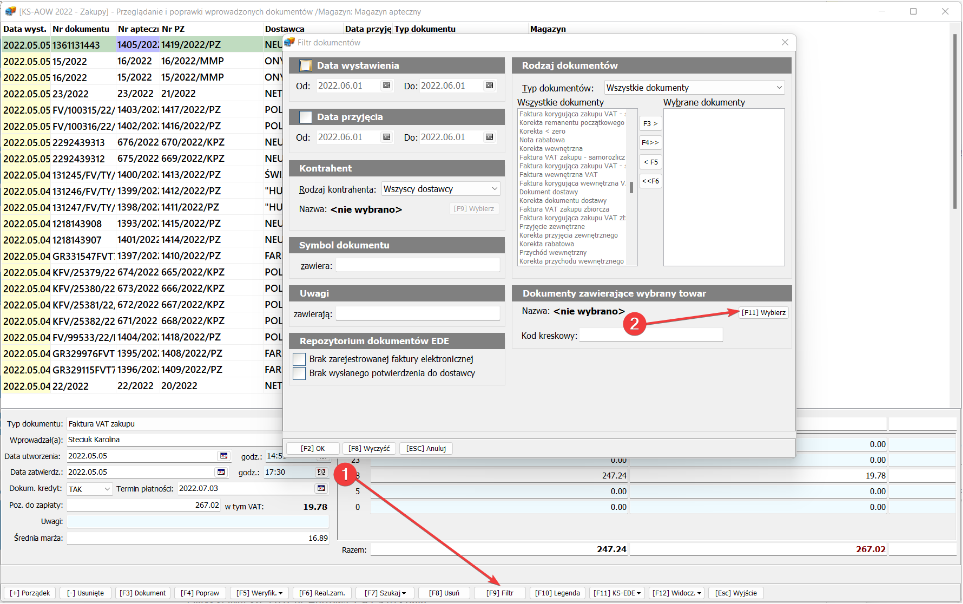Sort by the Nr dokumentu column header
The height and width of the screenshot is (604, 963).
[83, 29]
